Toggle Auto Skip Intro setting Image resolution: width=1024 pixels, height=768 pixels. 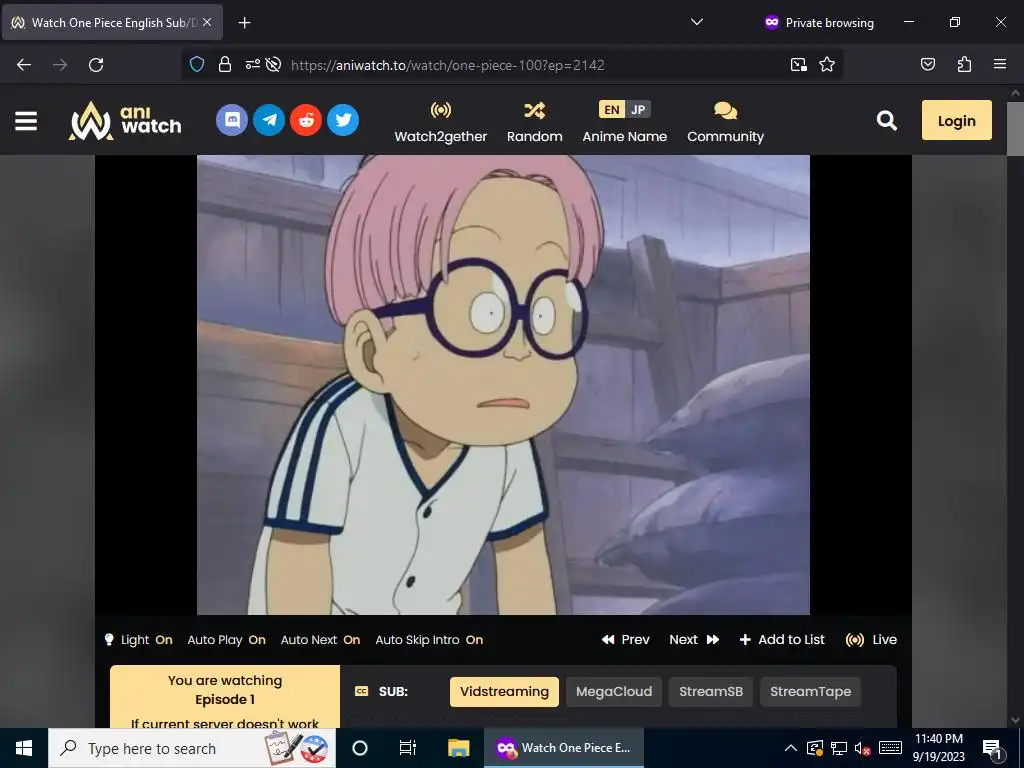coord(429,640)
